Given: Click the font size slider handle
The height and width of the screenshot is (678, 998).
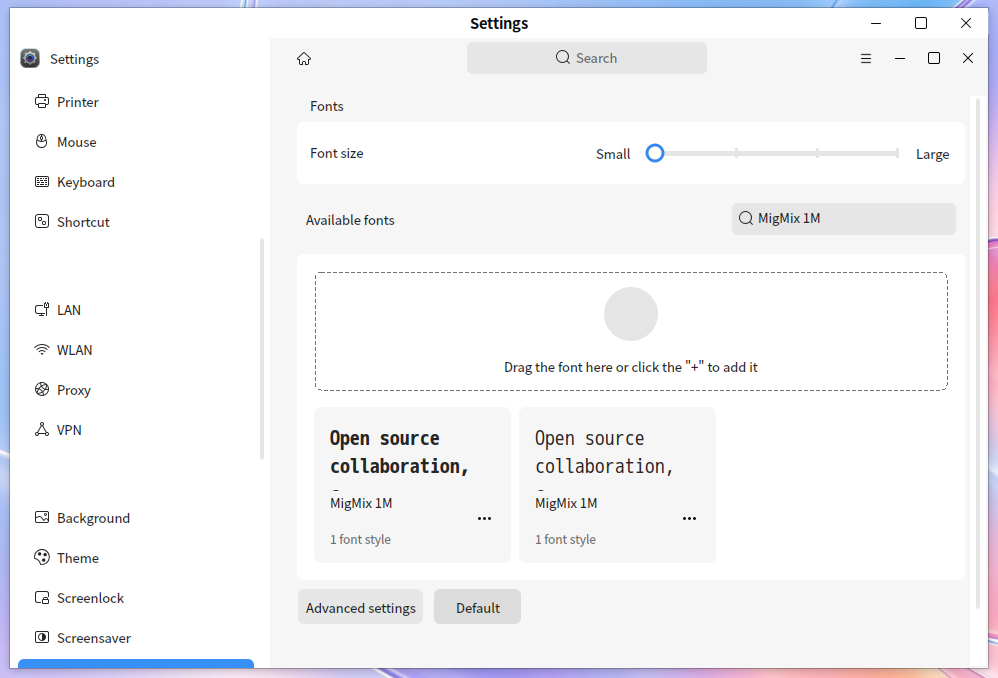Looking at the screenshot, I should tap(655, 153).
